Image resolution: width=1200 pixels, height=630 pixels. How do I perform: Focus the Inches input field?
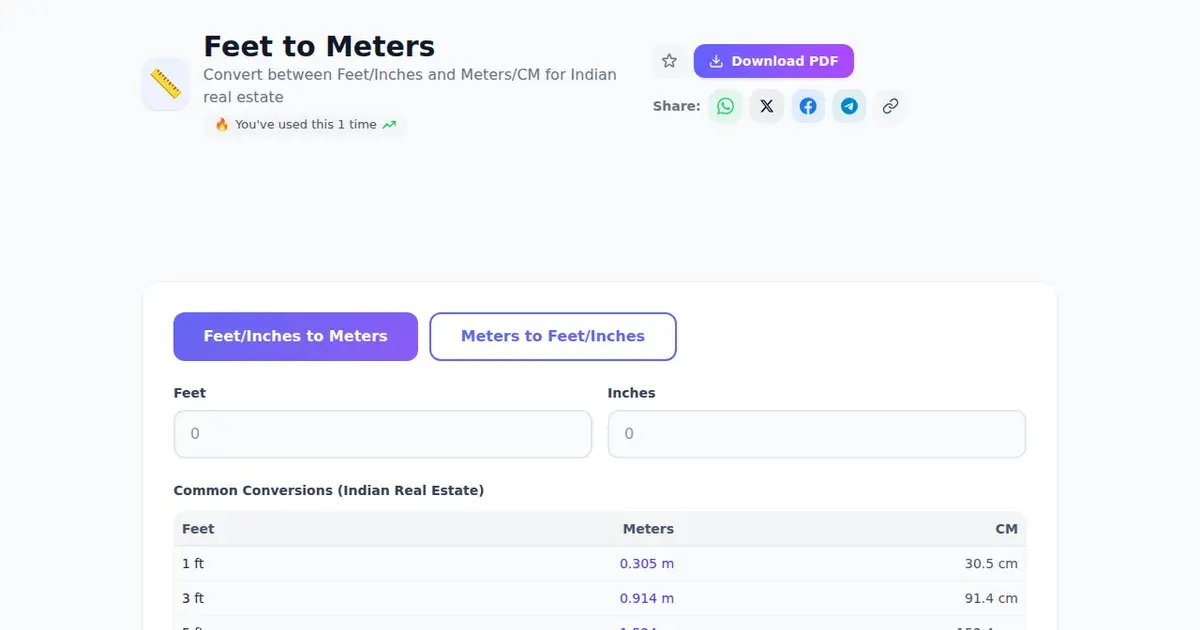pos(817,434)
